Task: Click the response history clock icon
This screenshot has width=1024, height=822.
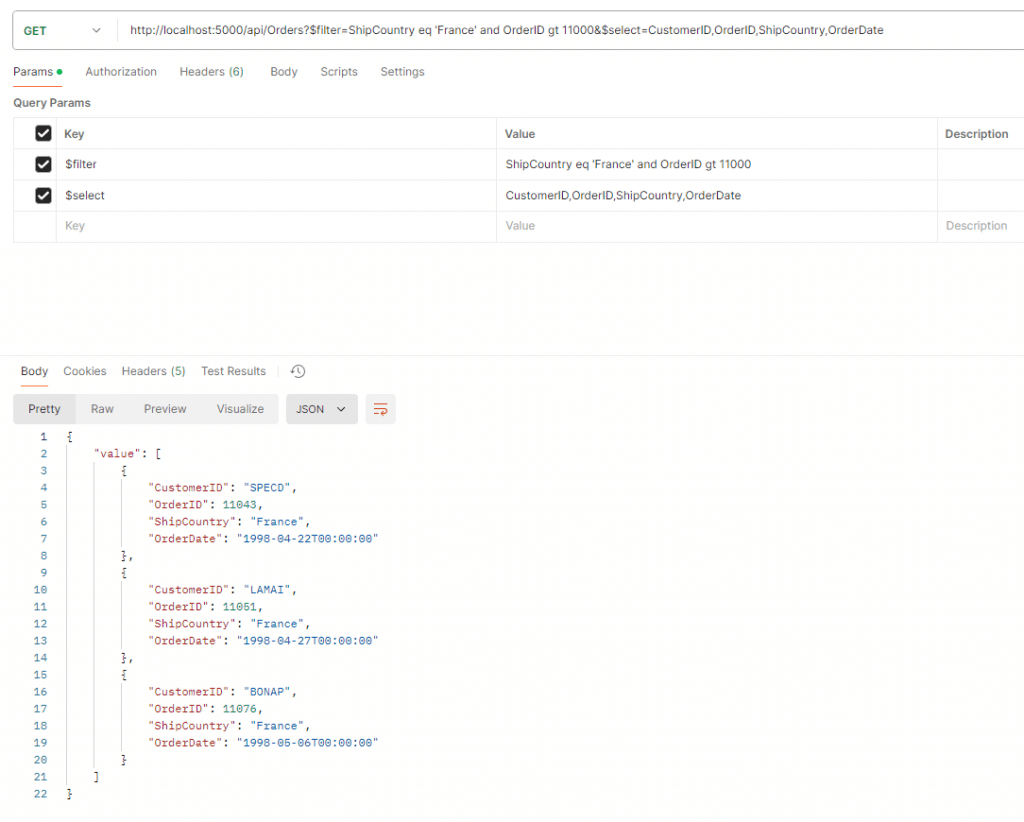Action: click(x=298, y=371)
